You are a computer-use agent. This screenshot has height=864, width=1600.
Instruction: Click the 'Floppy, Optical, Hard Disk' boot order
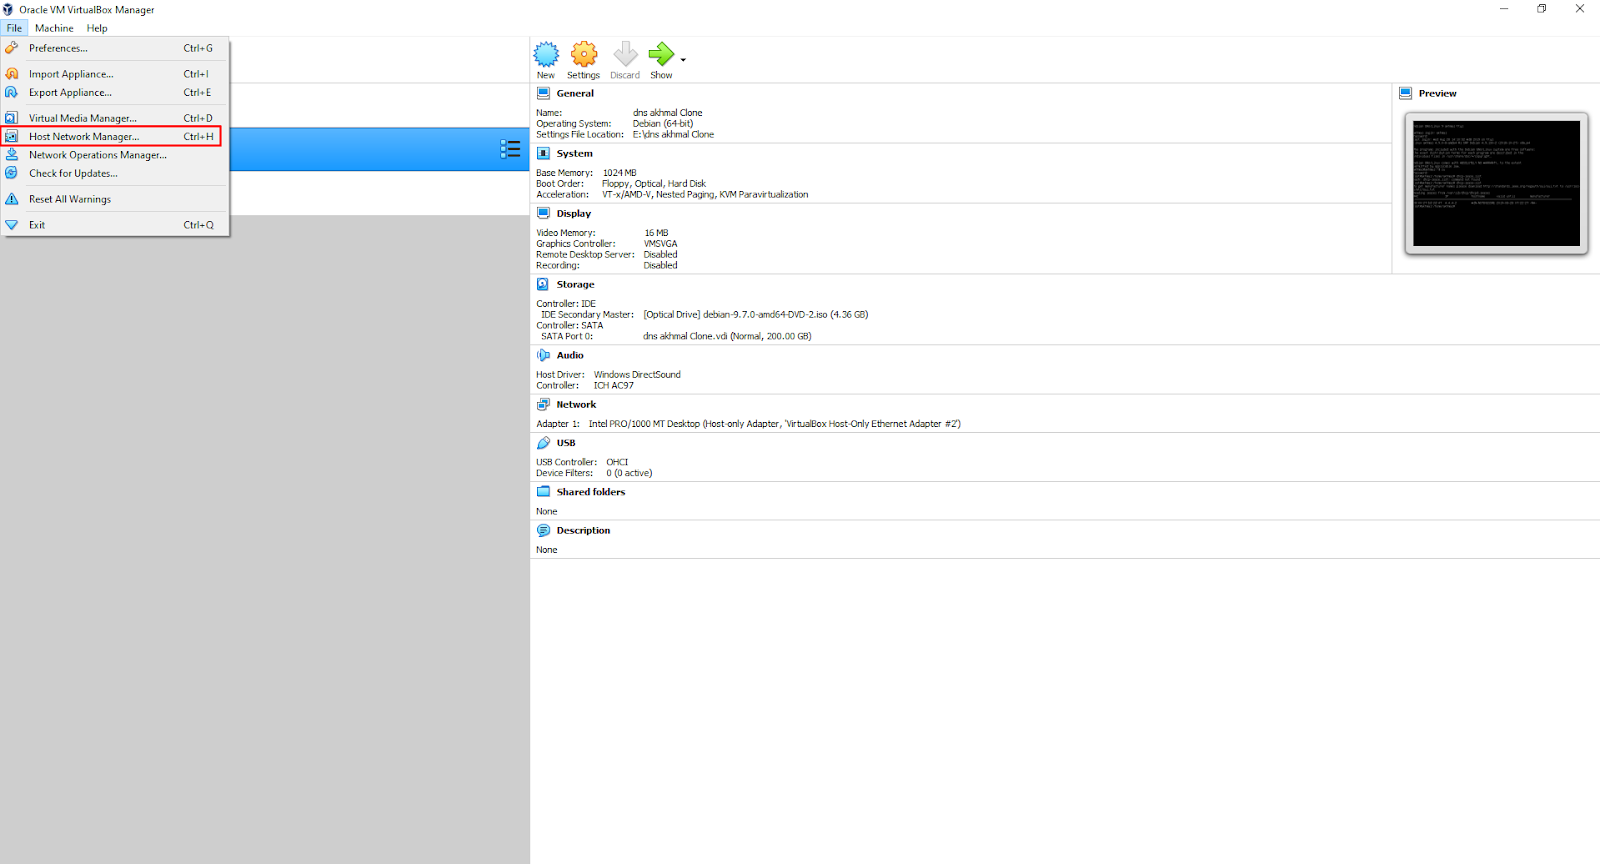pyautogui.click(x=654, y=184)
